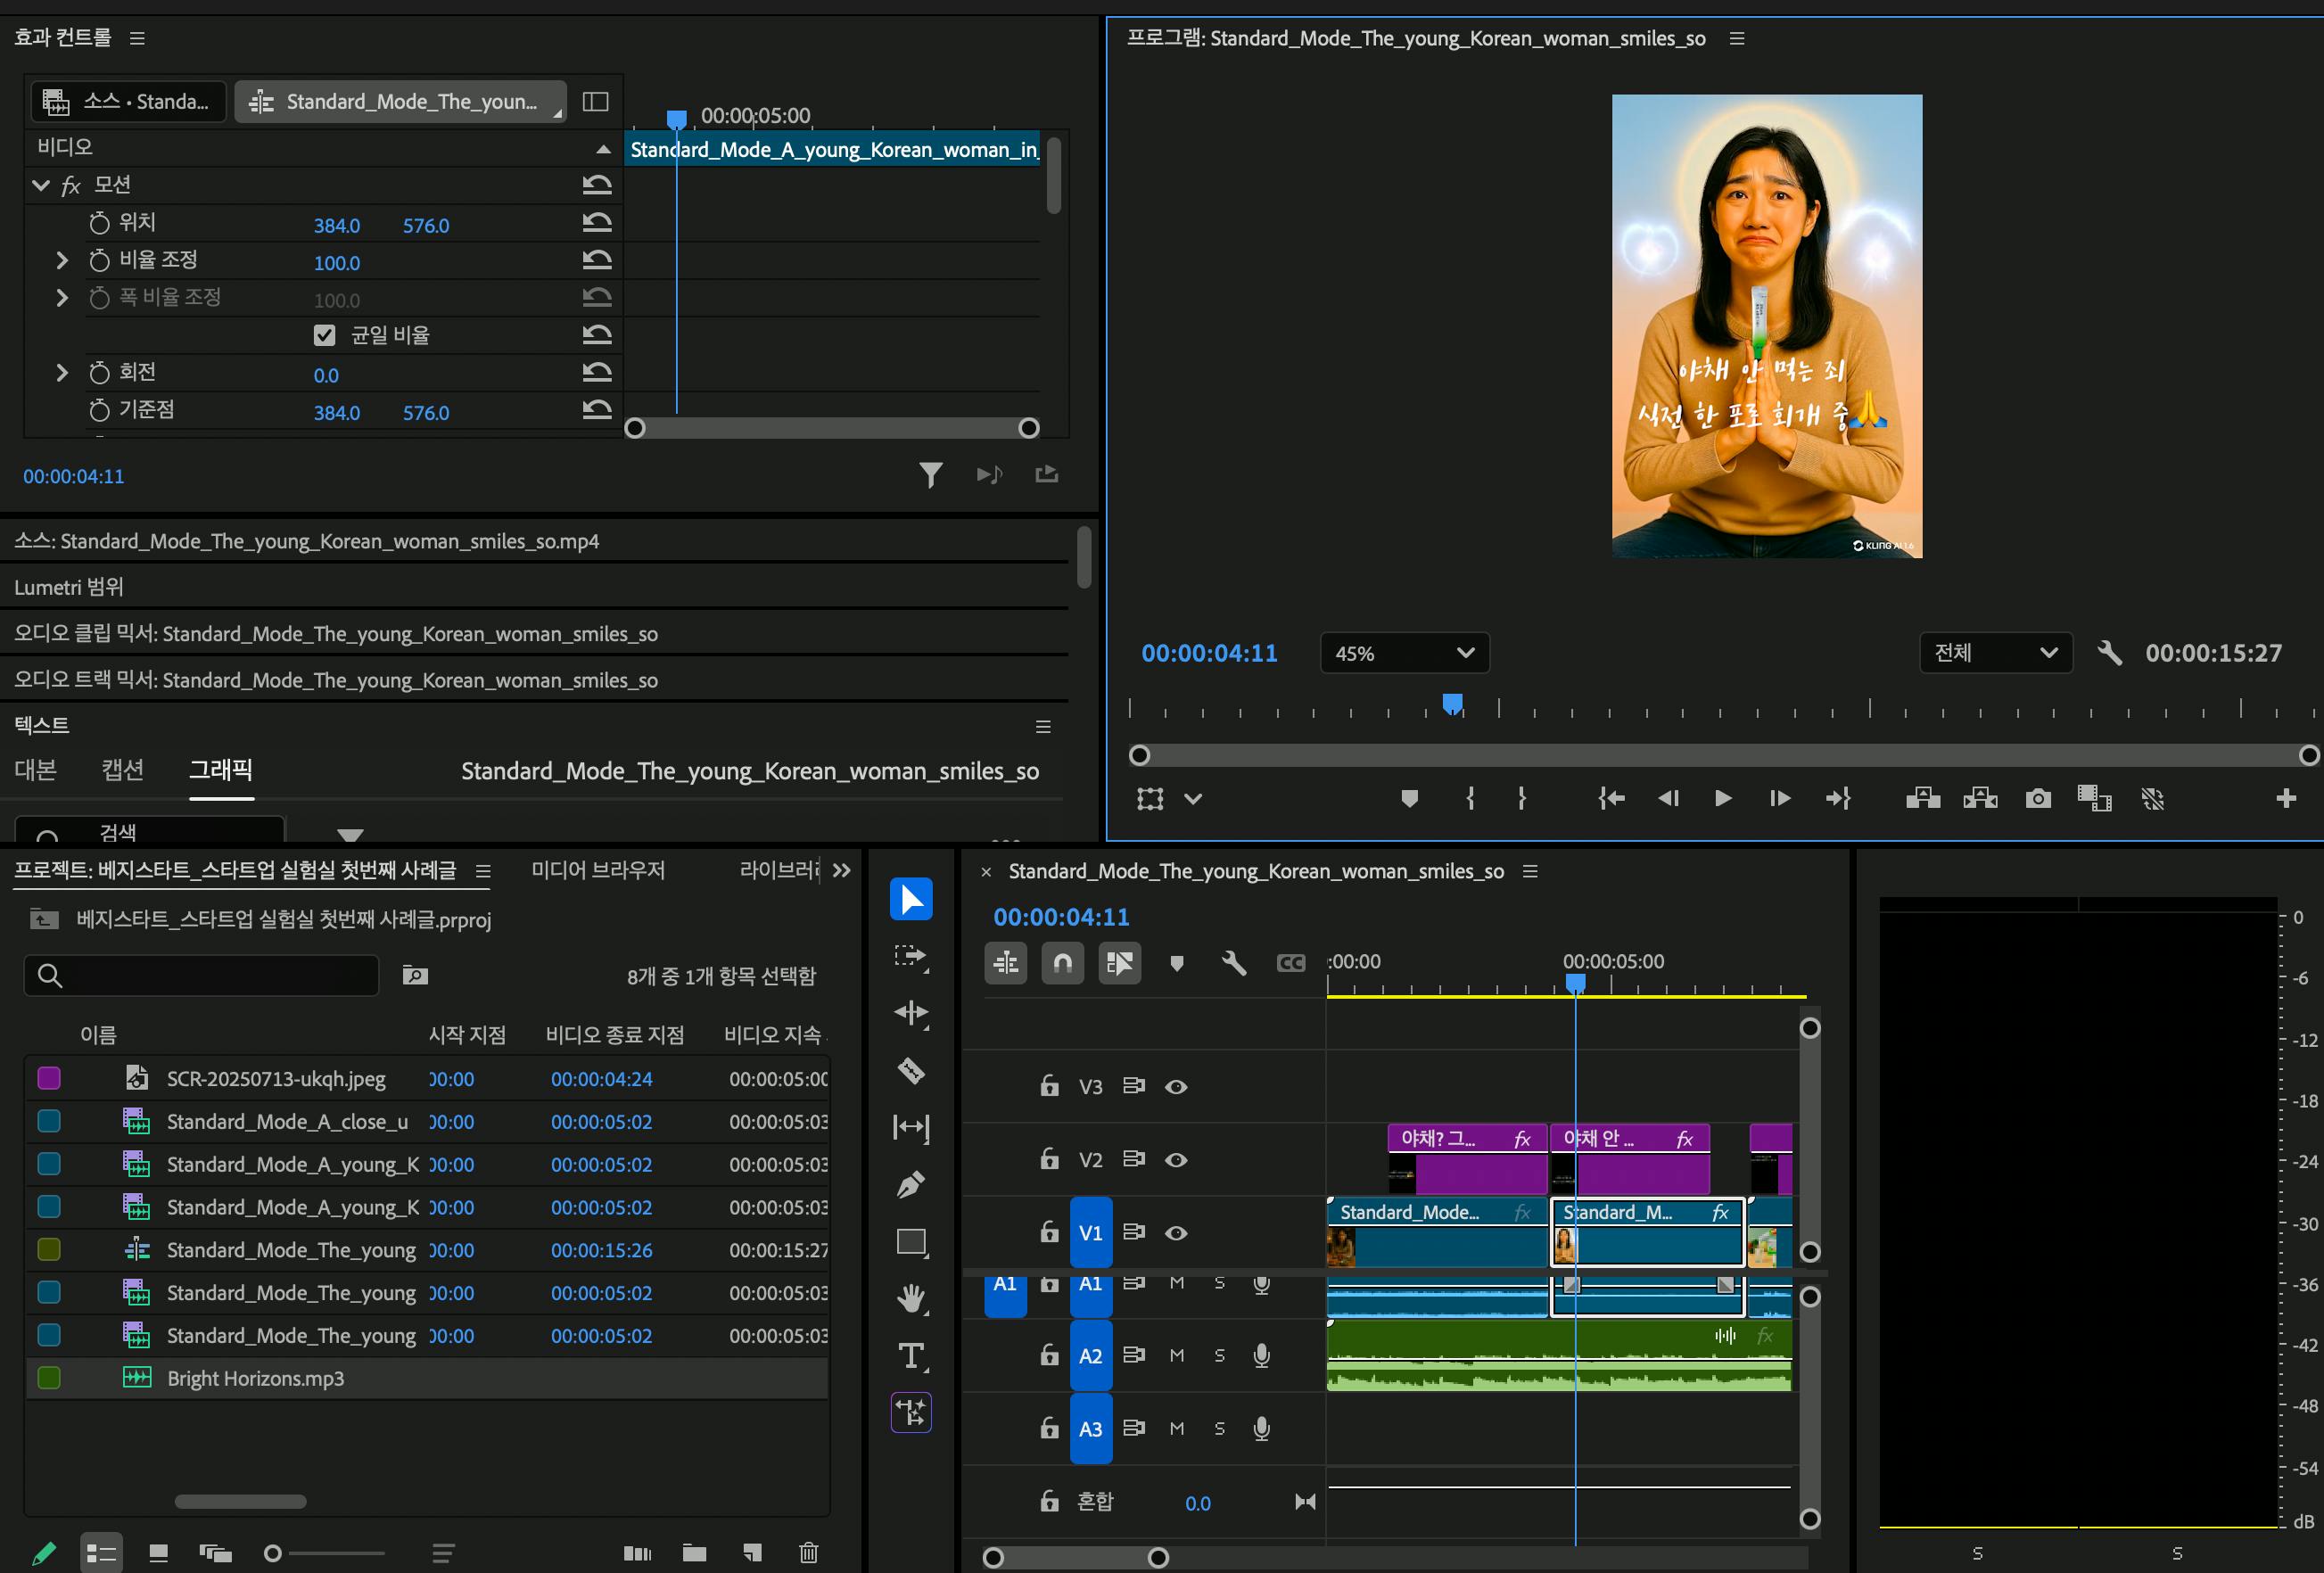The width and height of the screenshot is (2324, 1573).
Task: Step forward one frame
Action: (1780, 798)
